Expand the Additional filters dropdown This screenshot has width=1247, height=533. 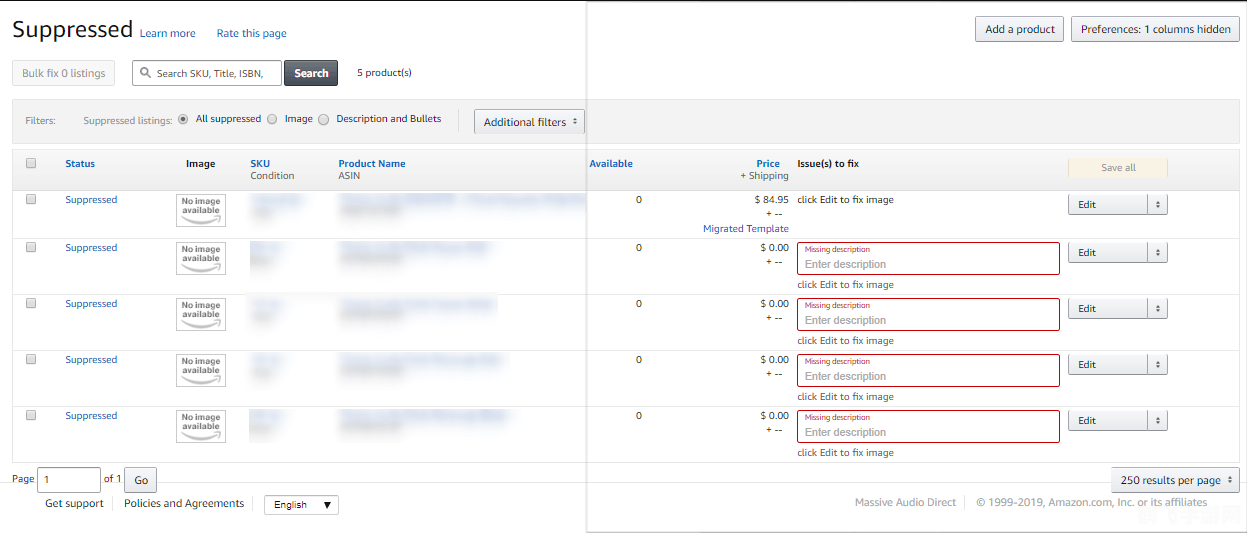529,122
